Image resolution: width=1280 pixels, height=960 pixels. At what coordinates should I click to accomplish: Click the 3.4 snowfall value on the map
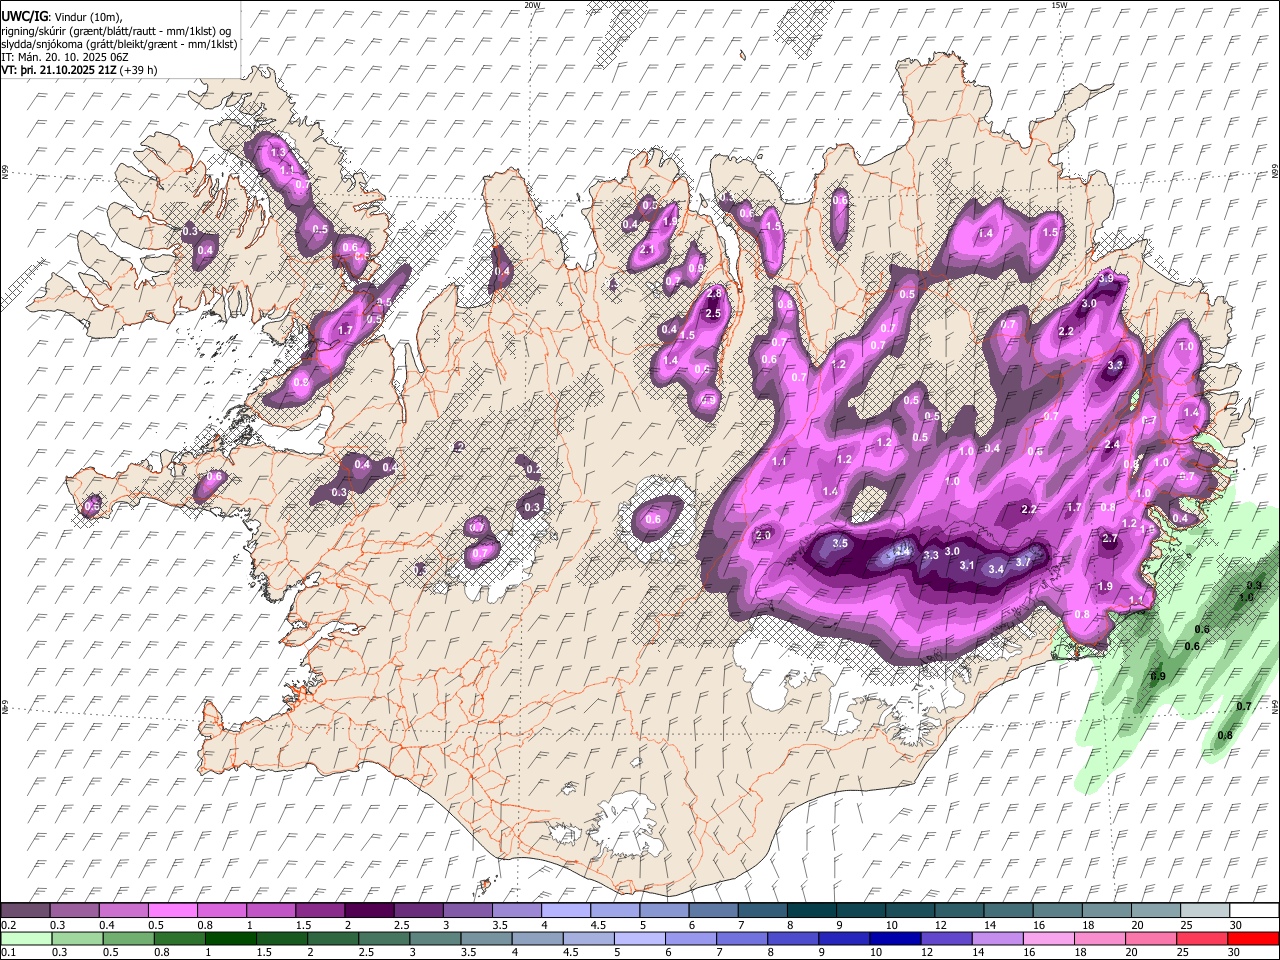tap(996, 570)
